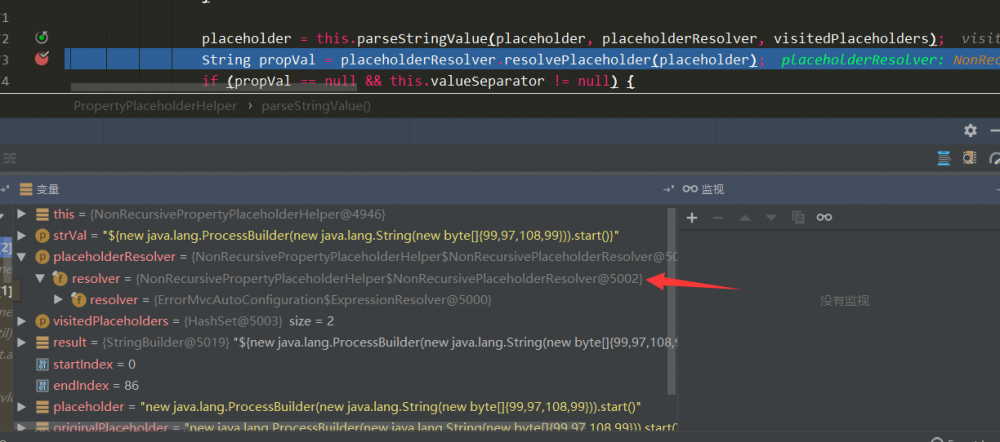Toggle the breakpoint on the highlighted propVal line
This screenshot has width=1000, height=442.
click(41, 59)
